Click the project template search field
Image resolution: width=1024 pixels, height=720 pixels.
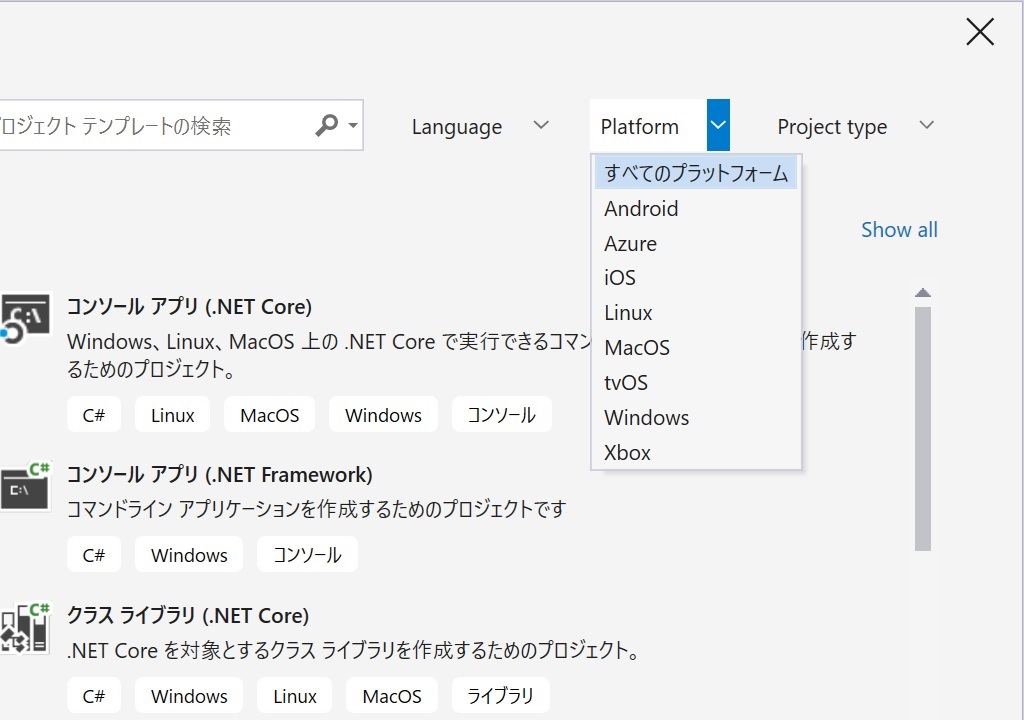150,125
